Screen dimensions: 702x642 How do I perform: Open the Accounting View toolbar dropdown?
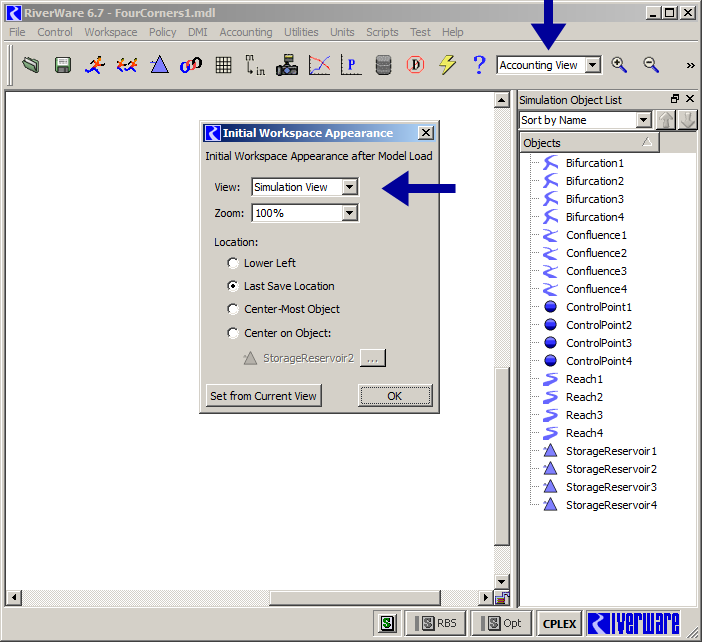(x=593, y=65)
